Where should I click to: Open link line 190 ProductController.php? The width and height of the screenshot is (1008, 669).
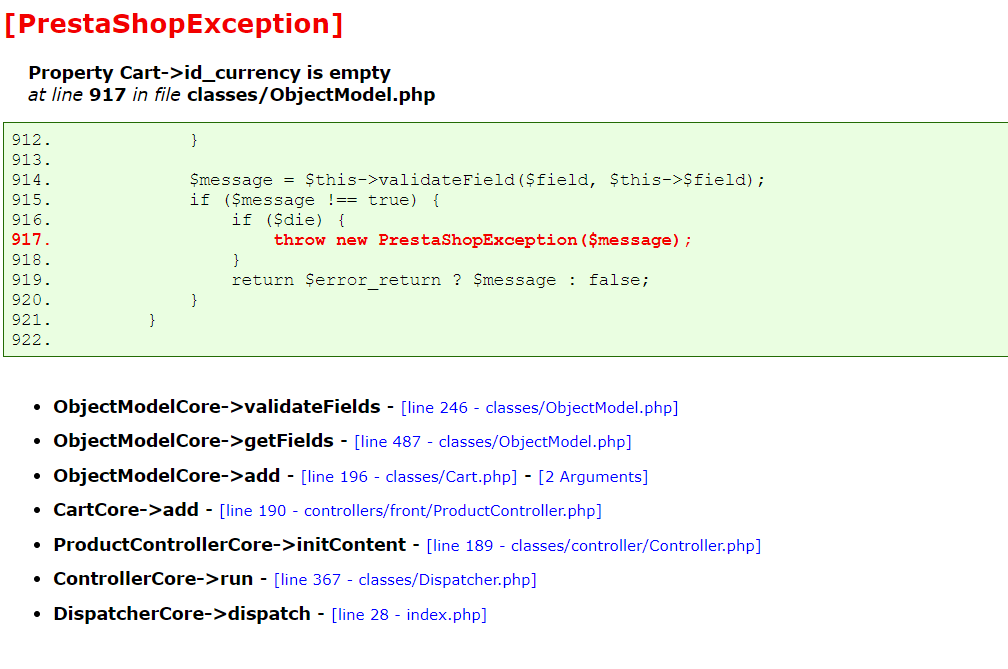pyautogui.click(x=410, y=510)
